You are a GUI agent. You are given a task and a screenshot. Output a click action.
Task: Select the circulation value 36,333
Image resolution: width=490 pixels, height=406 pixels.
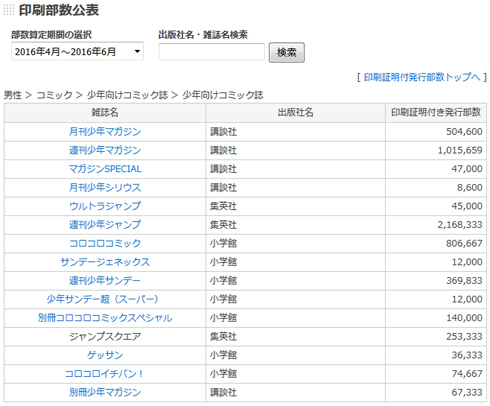pos(467,355)
